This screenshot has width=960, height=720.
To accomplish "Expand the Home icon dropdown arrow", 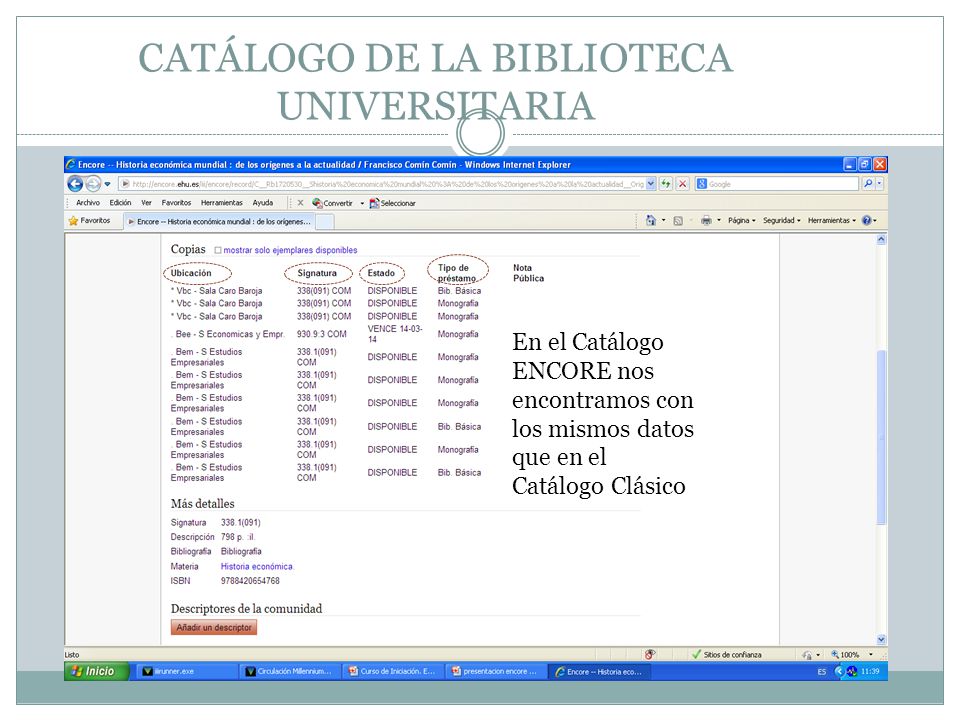I will 664,220.
